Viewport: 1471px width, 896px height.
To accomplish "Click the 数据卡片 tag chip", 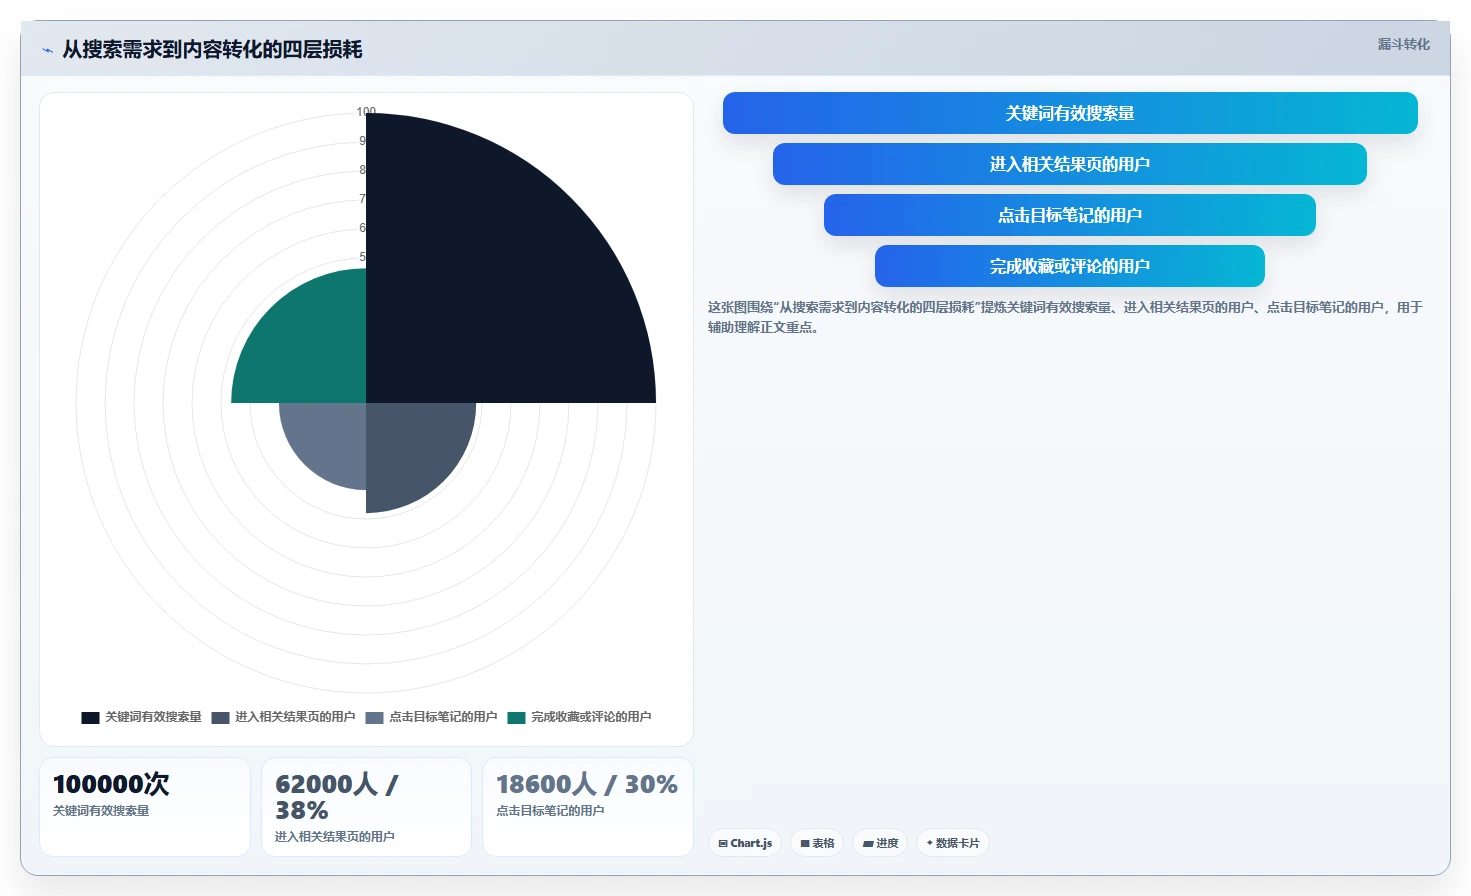I will coord(953,843).
